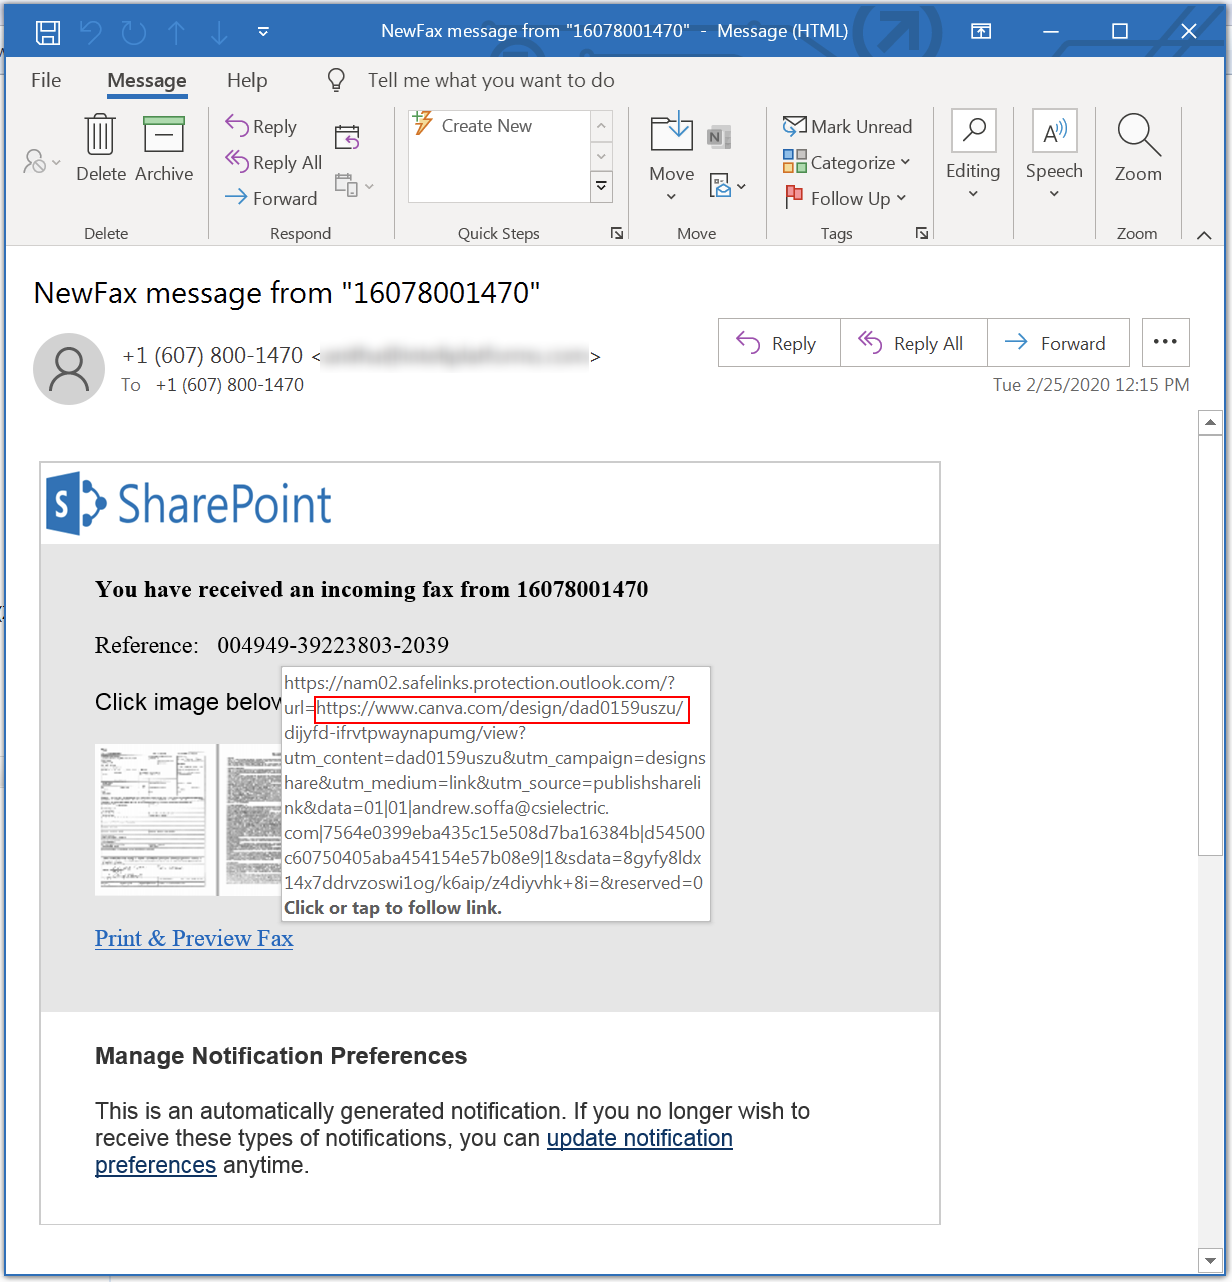Switch to the File tab

[45, 80]
